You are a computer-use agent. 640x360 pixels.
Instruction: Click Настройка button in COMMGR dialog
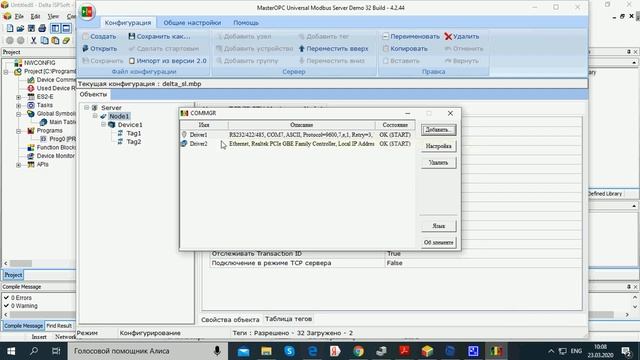438,146
